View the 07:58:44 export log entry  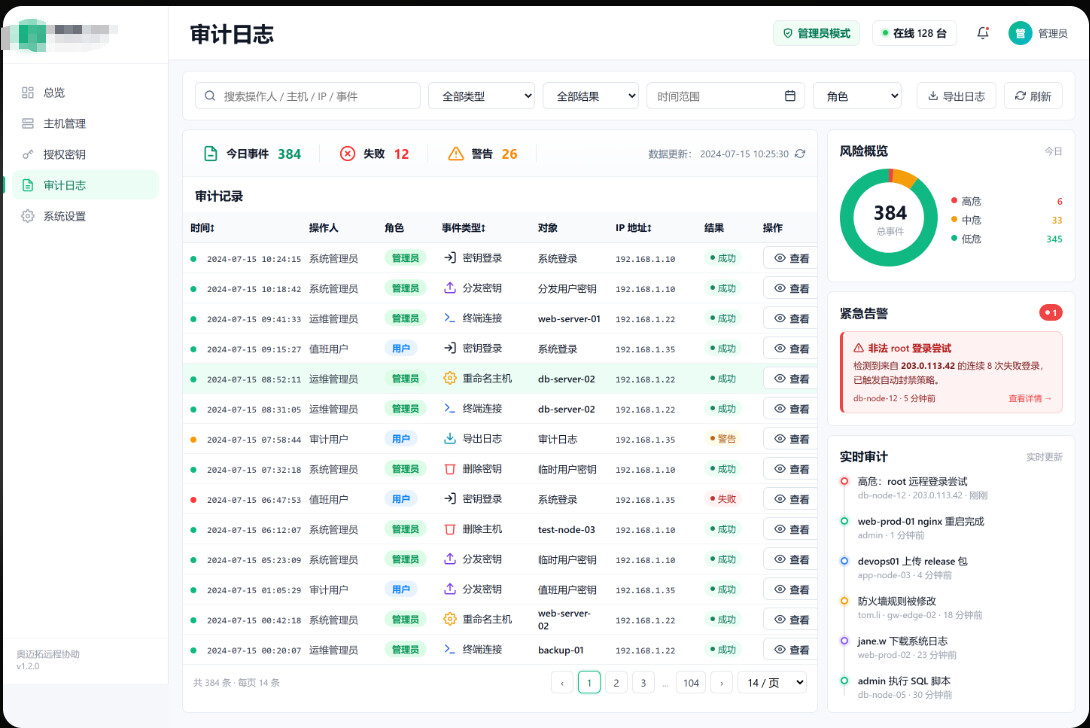[x=791, y=439]
